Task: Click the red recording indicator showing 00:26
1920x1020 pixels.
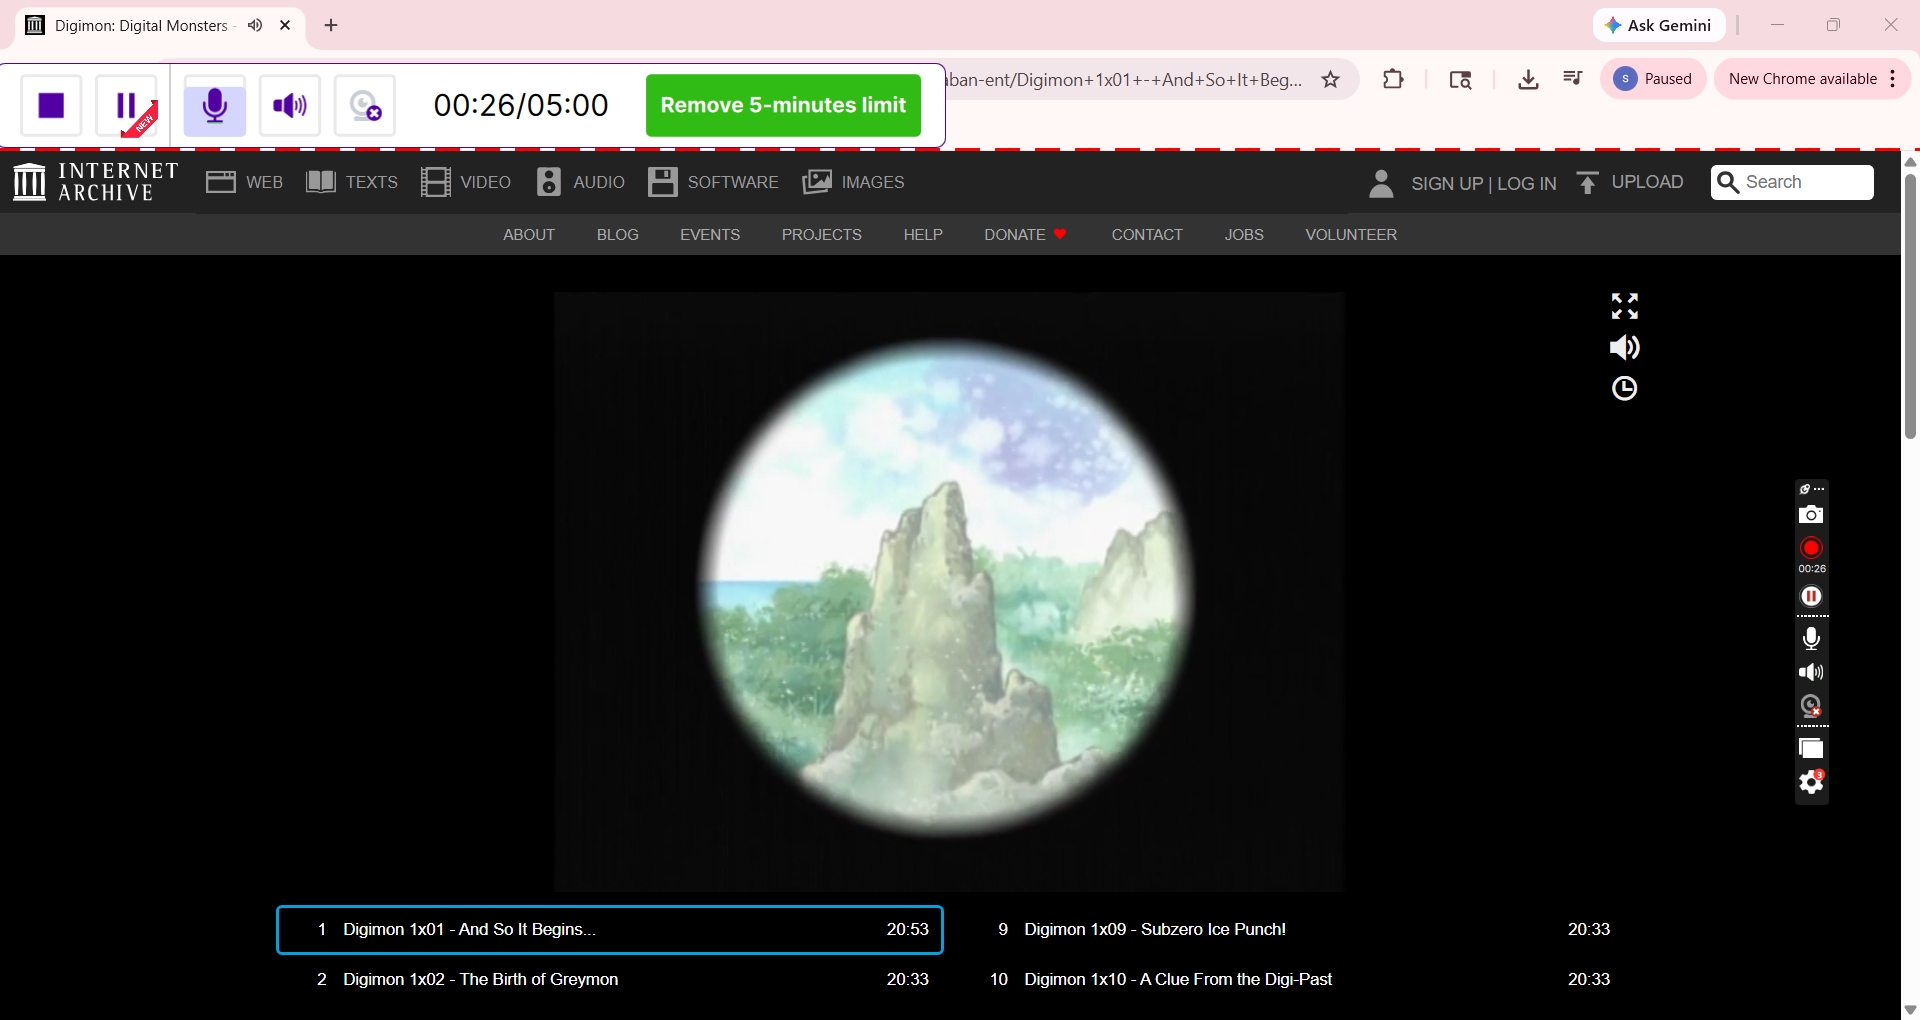Action: [1810, 548]
